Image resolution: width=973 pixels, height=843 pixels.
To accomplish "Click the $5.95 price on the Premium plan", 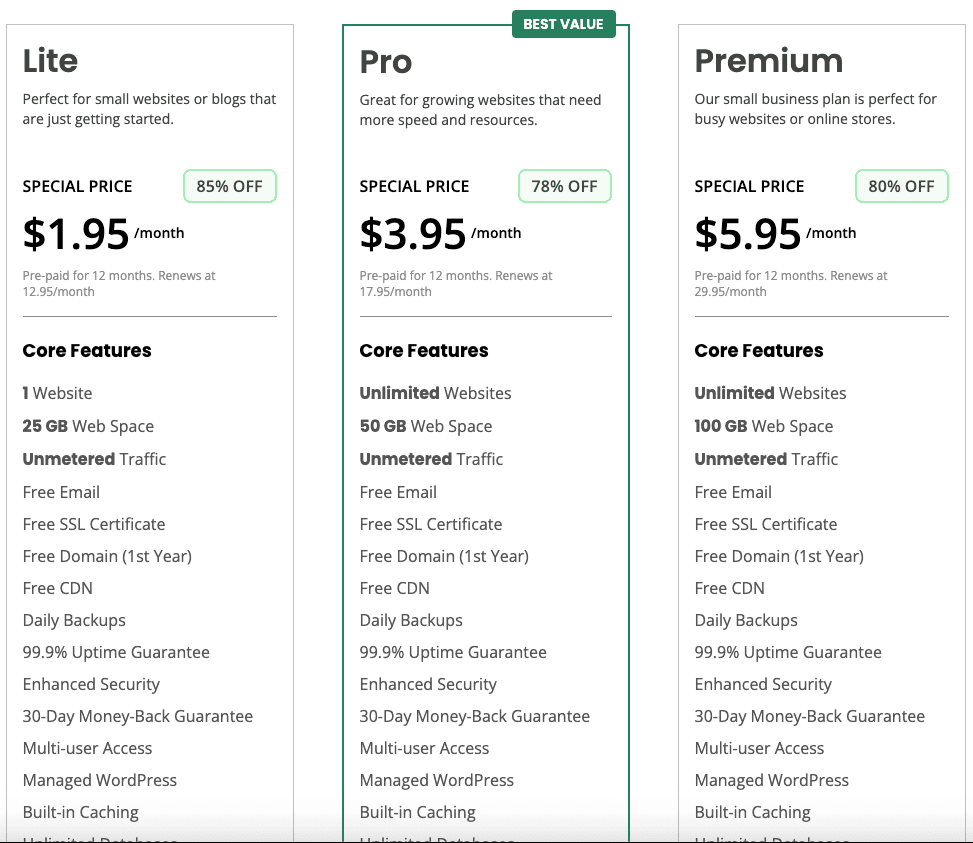I will click(748, 234).
